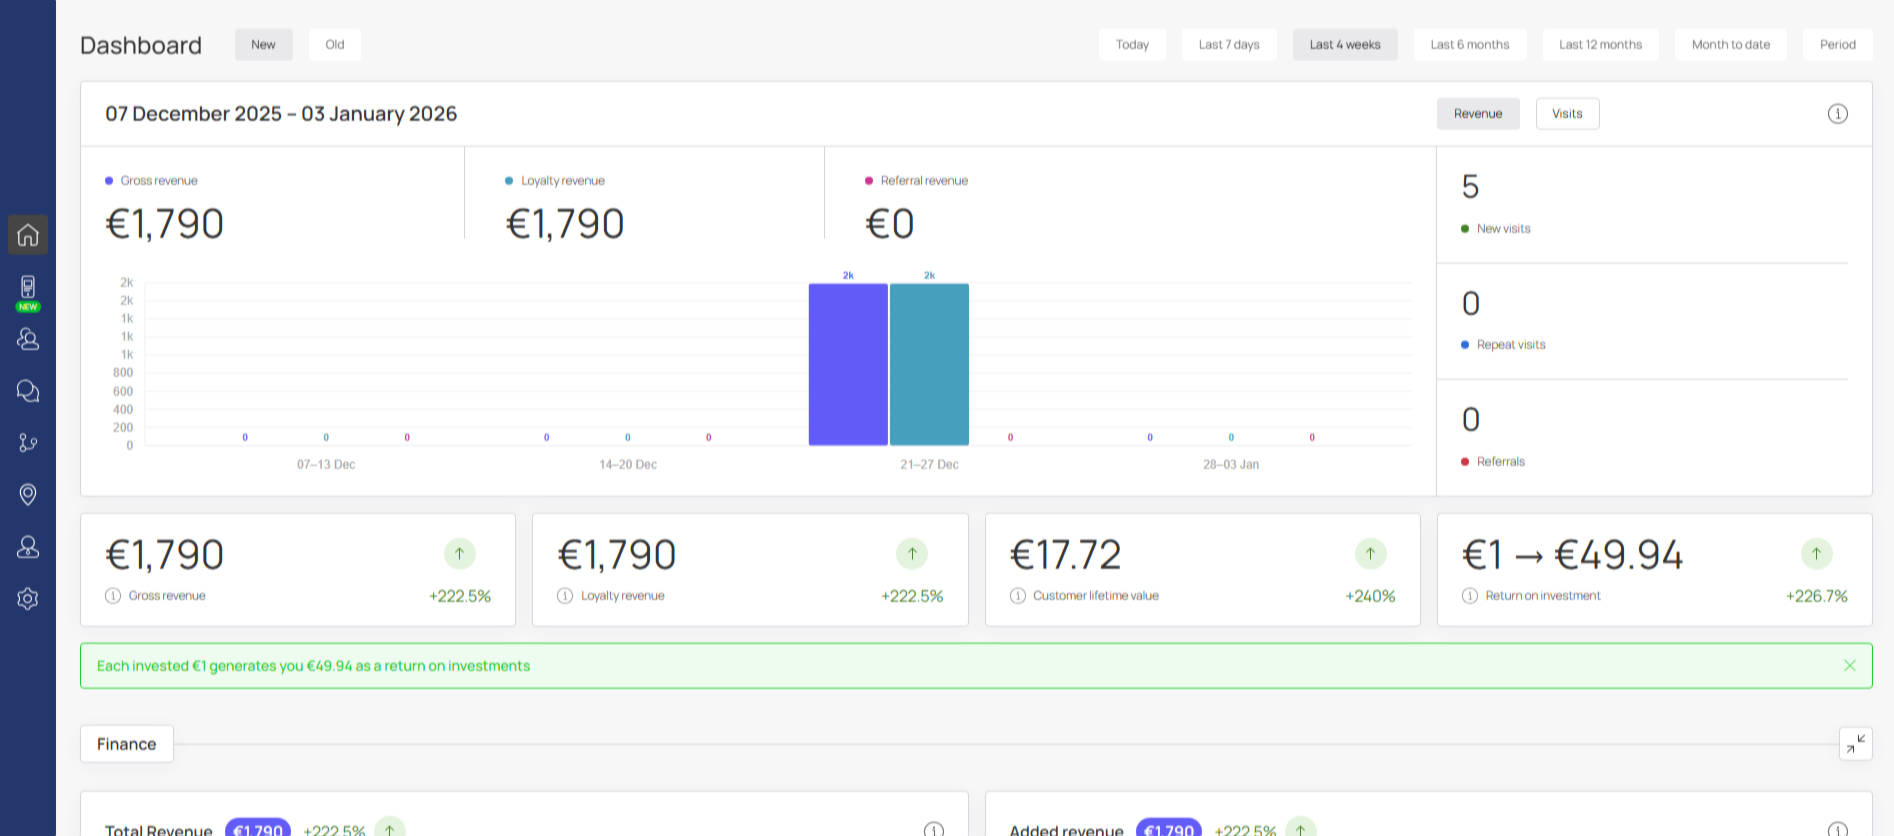The height and width of the screenshot is (836, 1894).
Task: Toggle the chart to Visits view
Action: click(x=1567, y=114)
